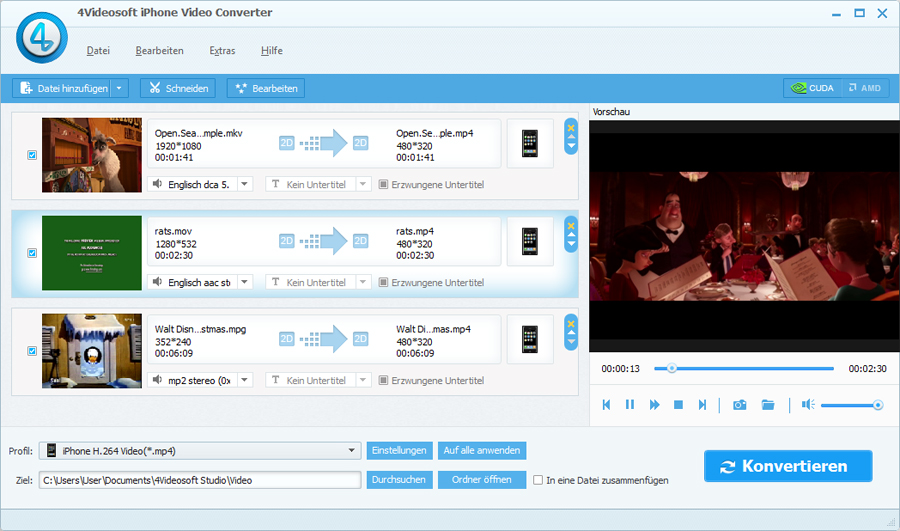Click the preview playback position slider
900x531 pixels.
click(x=744, y=369)
